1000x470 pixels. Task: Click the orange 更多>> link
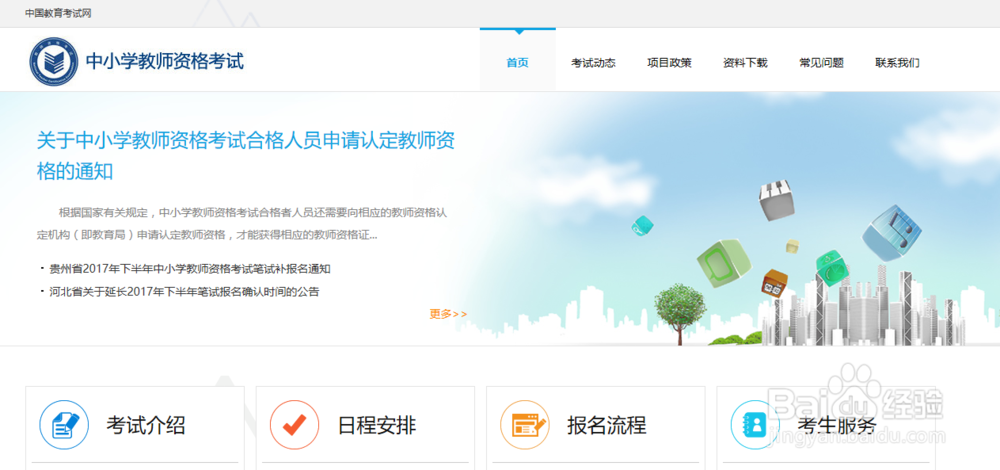(x=448, y=314)
